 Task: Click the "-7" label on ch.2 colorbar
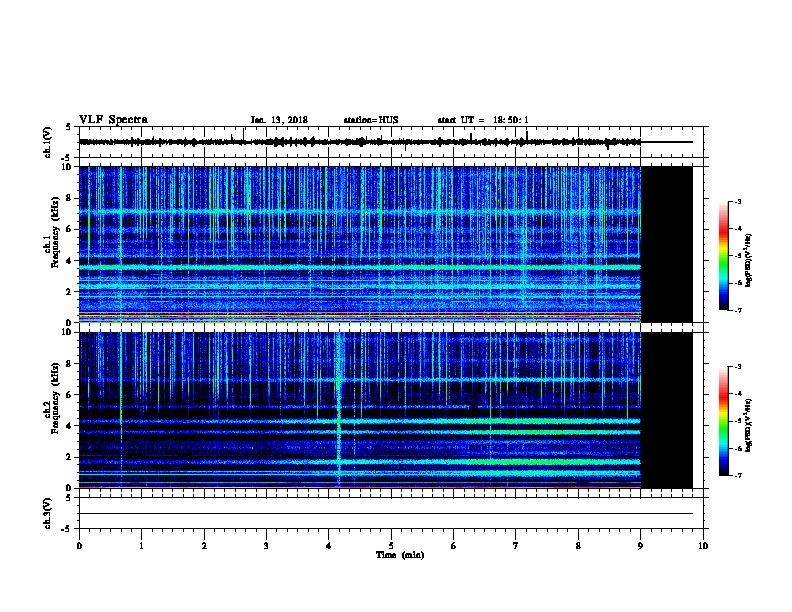(737, 475)
